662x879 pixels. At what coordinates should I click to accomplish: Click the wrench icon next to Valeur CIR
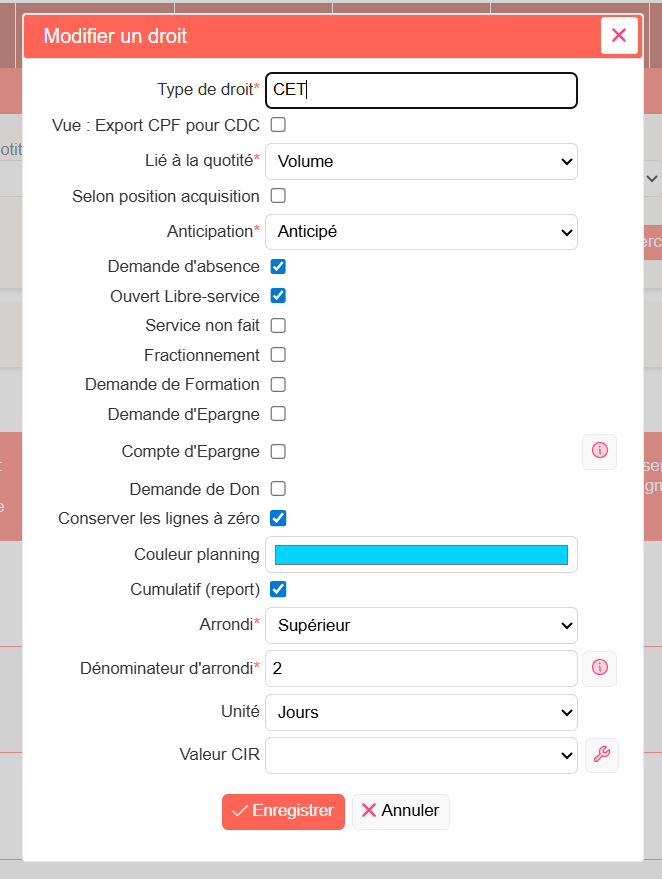(x=602, y=755)
